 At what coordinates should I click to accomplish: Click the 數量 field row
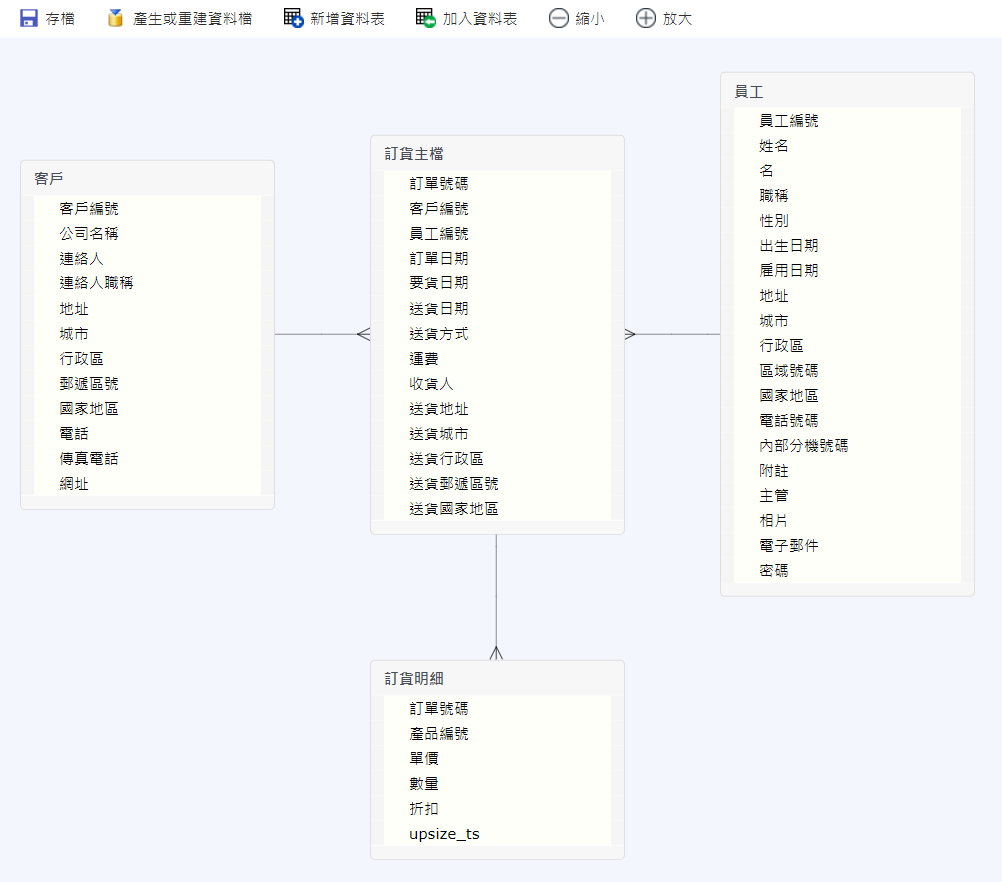tap(497, 784)
